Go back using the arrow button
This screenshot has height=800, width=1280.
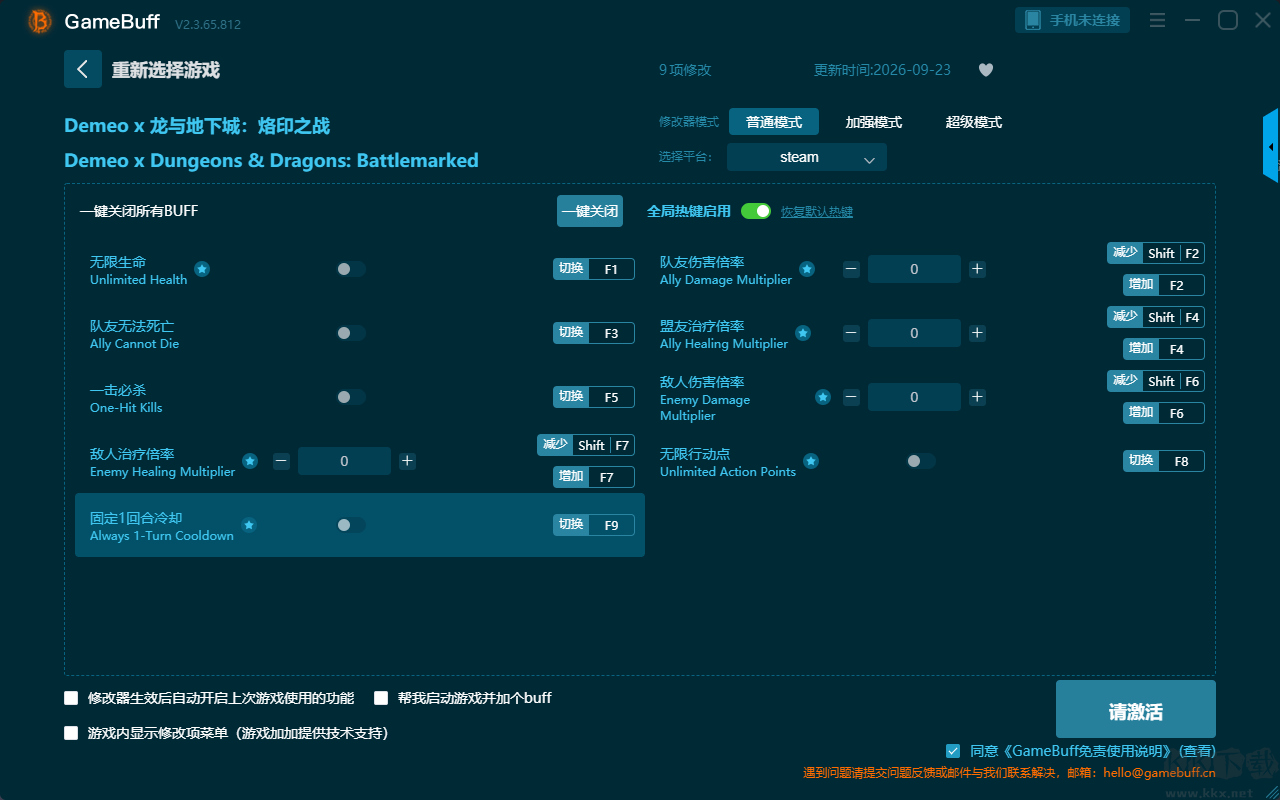pyautogui.click(x=83, y=69)
